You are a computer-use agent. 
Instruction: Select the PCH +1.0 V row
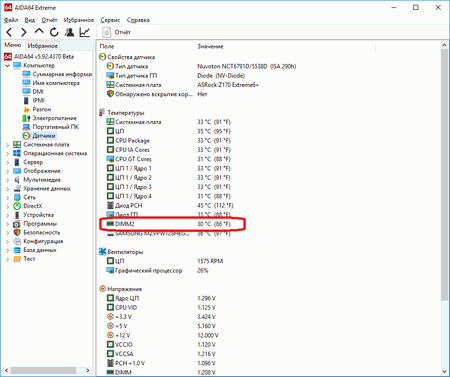pyautogui.click(x=161, y=363)
